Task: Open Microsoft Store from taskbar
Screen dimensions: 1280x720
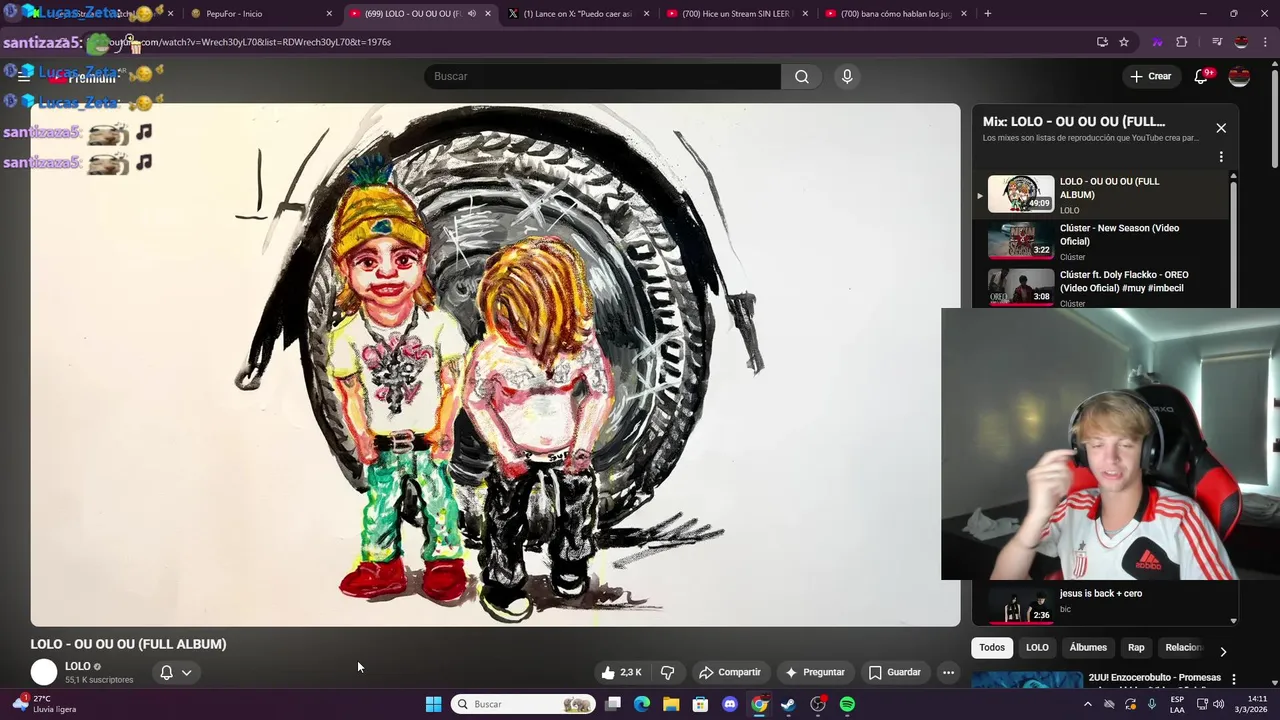Action: coord(701,704)
